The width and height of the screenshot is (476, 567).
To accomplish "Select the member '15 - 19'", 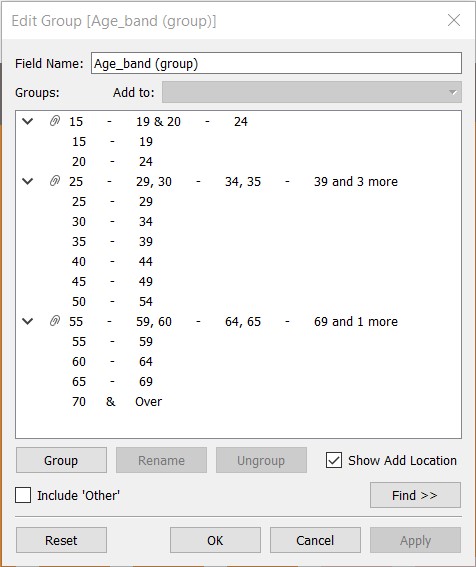I will [x=112, y=141].
